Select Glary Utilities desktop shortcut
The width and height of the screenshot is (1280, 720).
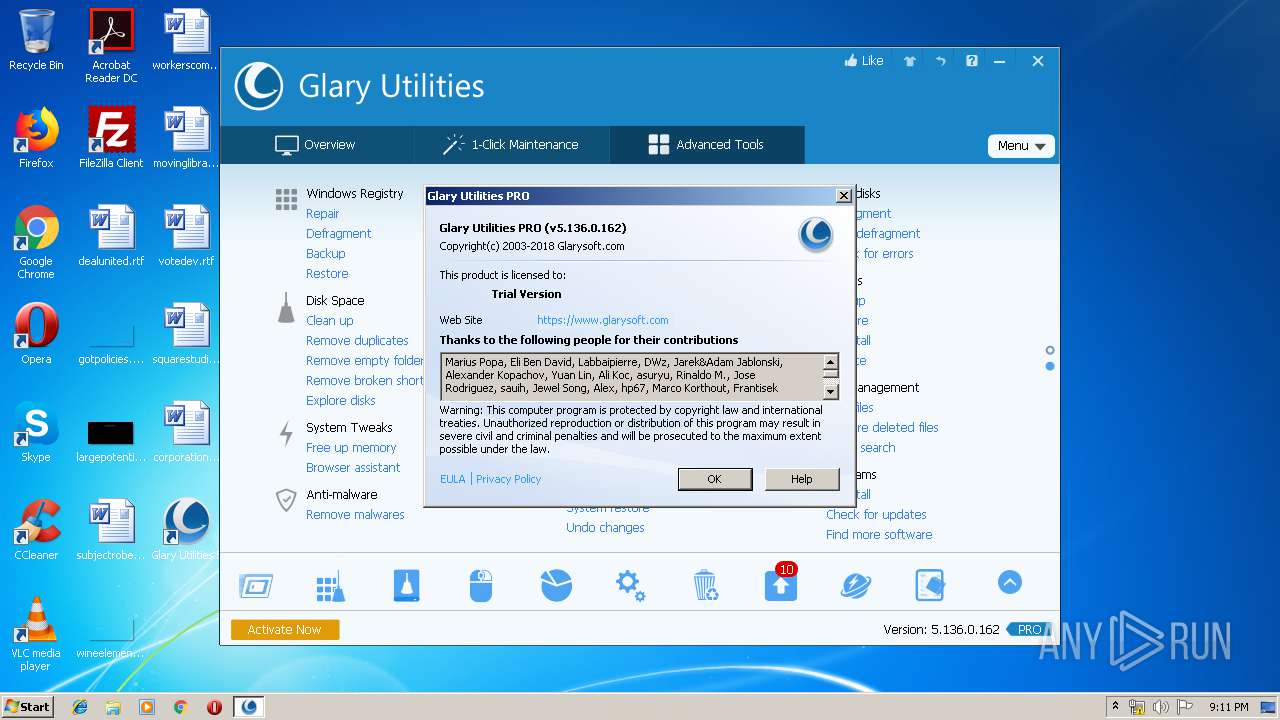pos(185,530)
